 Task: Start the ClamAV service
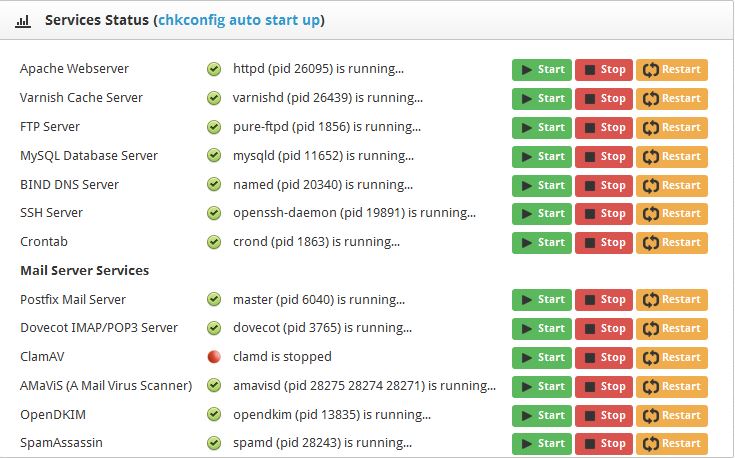tap(542, 357)
